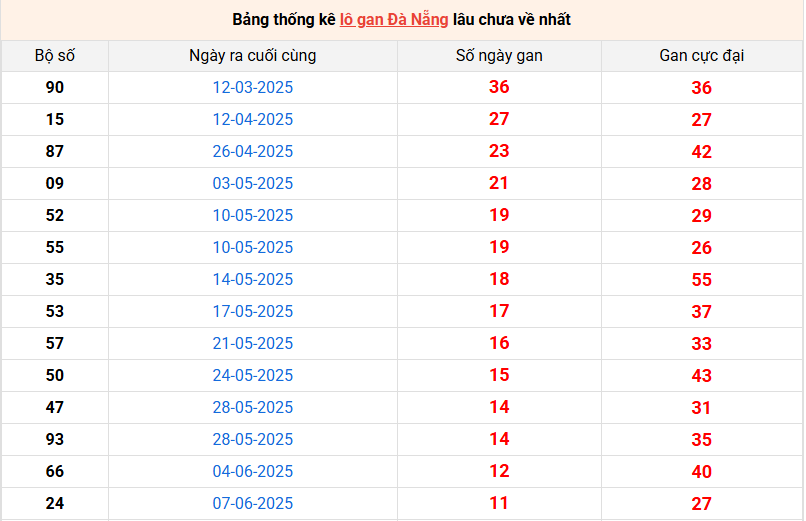Select number 87 in the Bộ số column

click(x=55, y=152)
